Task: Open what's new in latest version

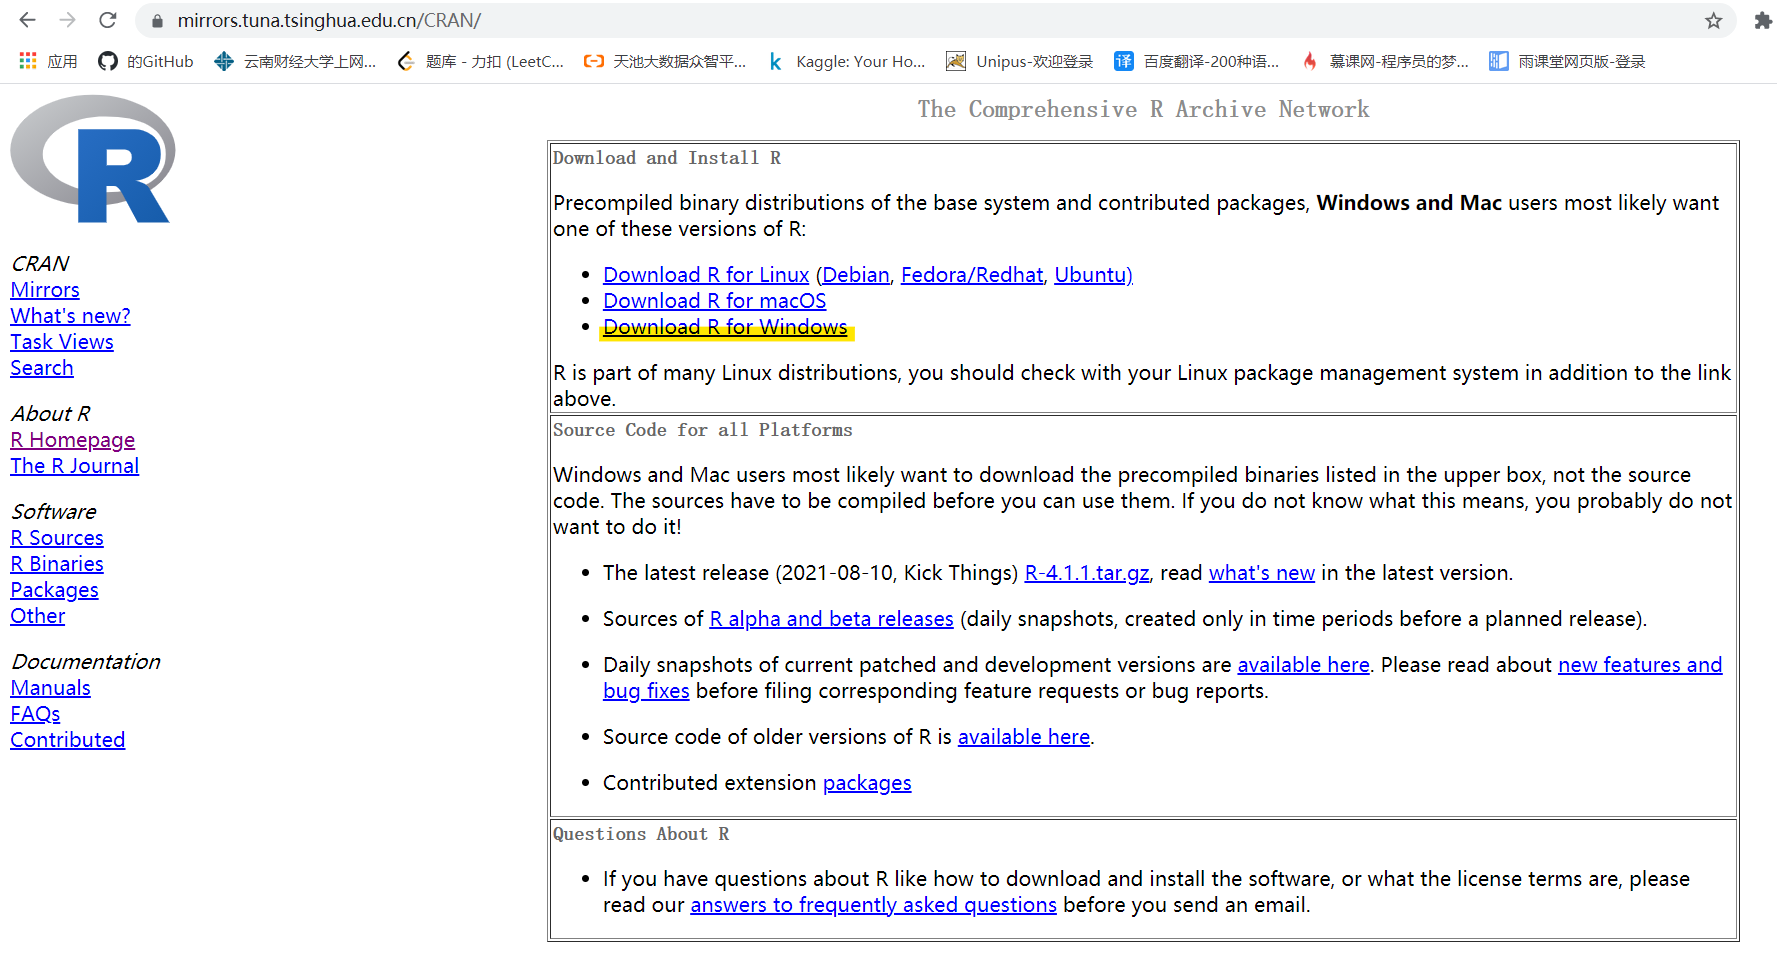Action: (x=1262, y=573)
